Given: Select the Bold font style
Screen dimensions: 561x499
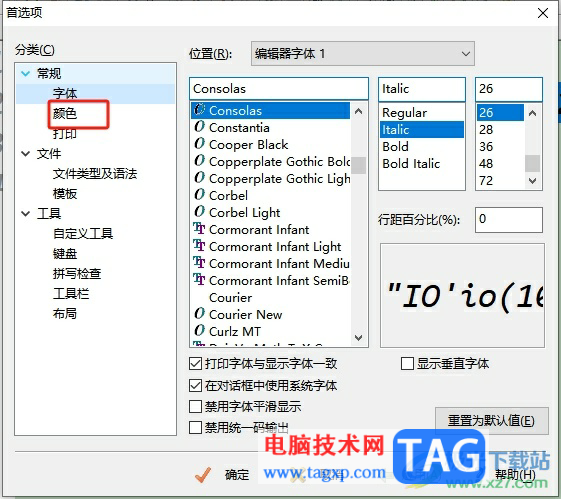Looking at the screenshot, I should [395, 147].
